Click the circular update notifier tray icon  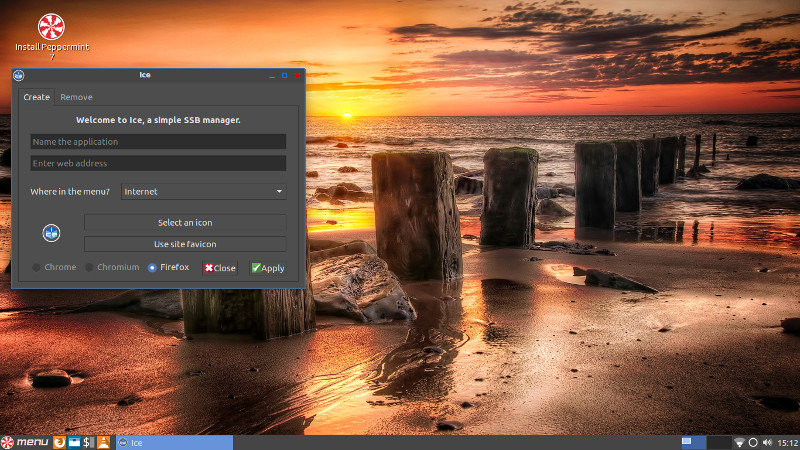pyautogui.click(x=753, y=442)
